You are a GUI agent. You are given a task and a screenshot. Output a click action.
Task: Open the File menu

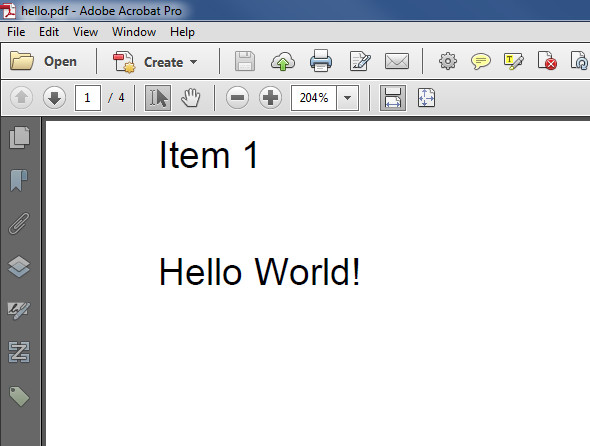[16, 32]
